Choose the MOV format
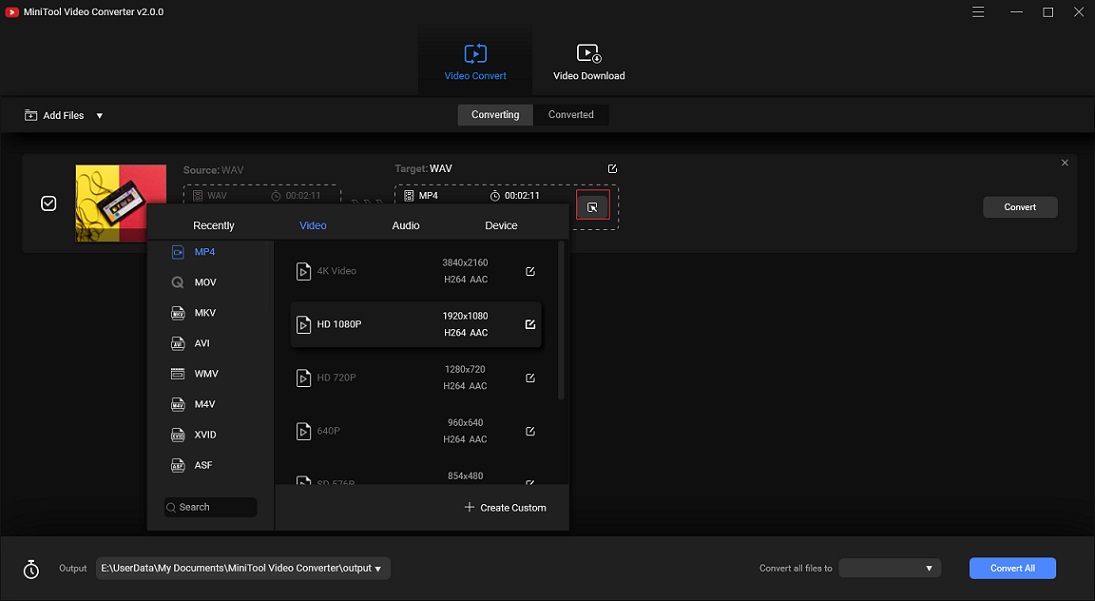 coord(205,282)
